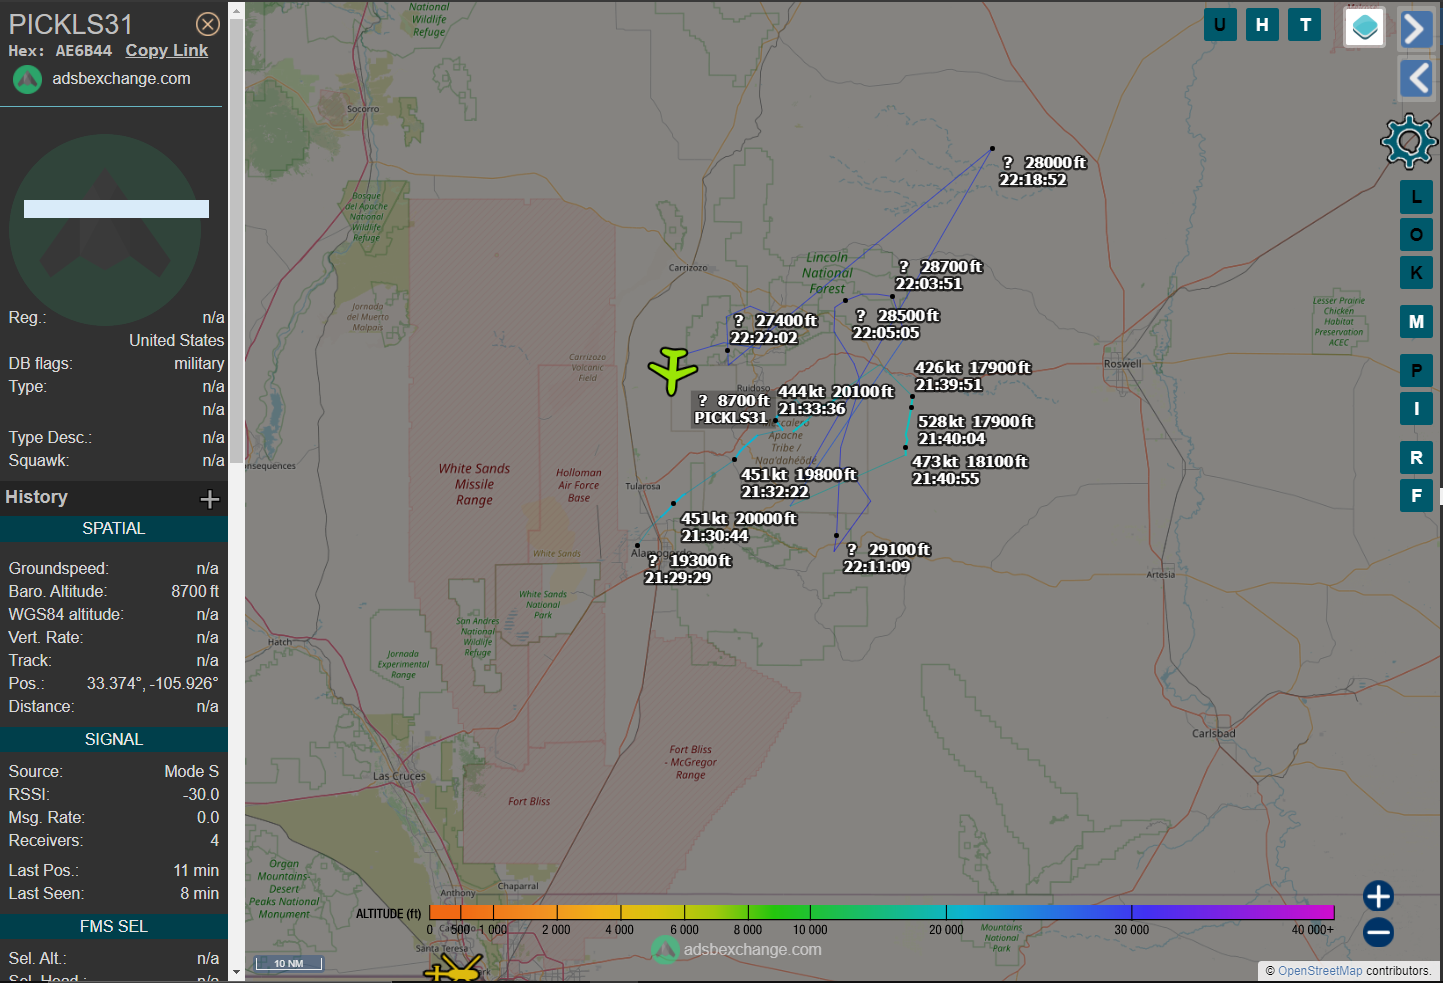
Task: Click the R map button
Action: pos(1416,457)
